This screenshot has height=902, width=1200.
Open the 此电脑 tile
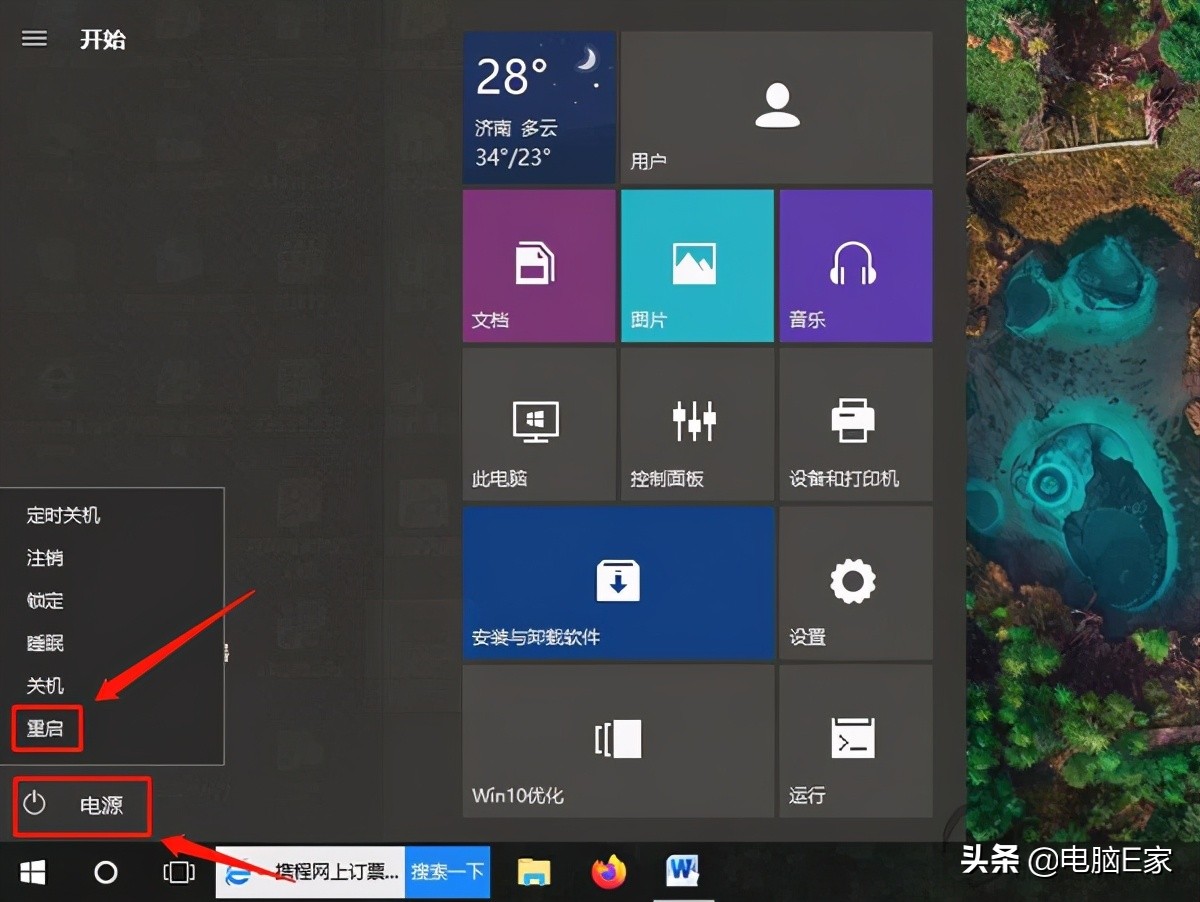(x=538, y=424)
